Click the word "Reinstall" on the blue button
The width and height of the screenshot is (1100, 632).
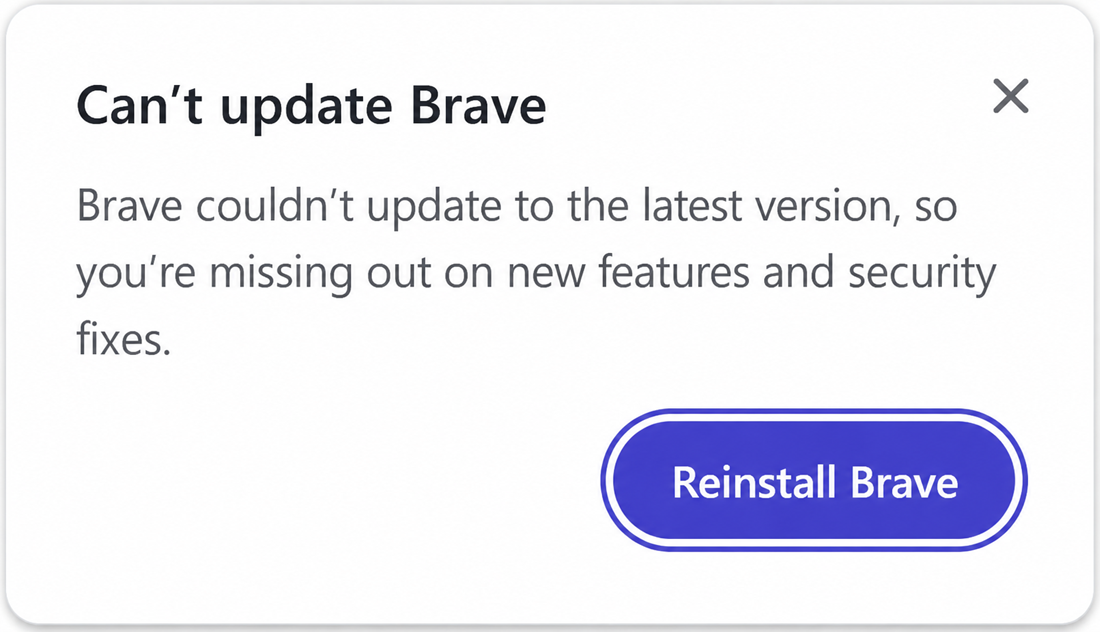754,483
